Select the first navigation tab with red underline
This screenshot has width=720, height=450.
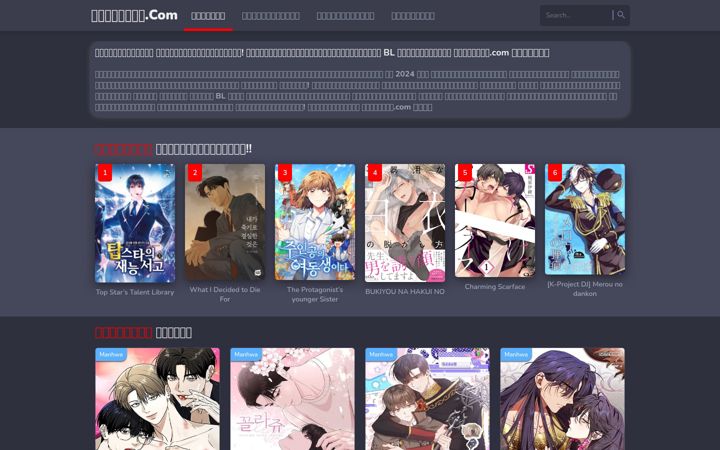pyautogui.click(x=208, y=16)
